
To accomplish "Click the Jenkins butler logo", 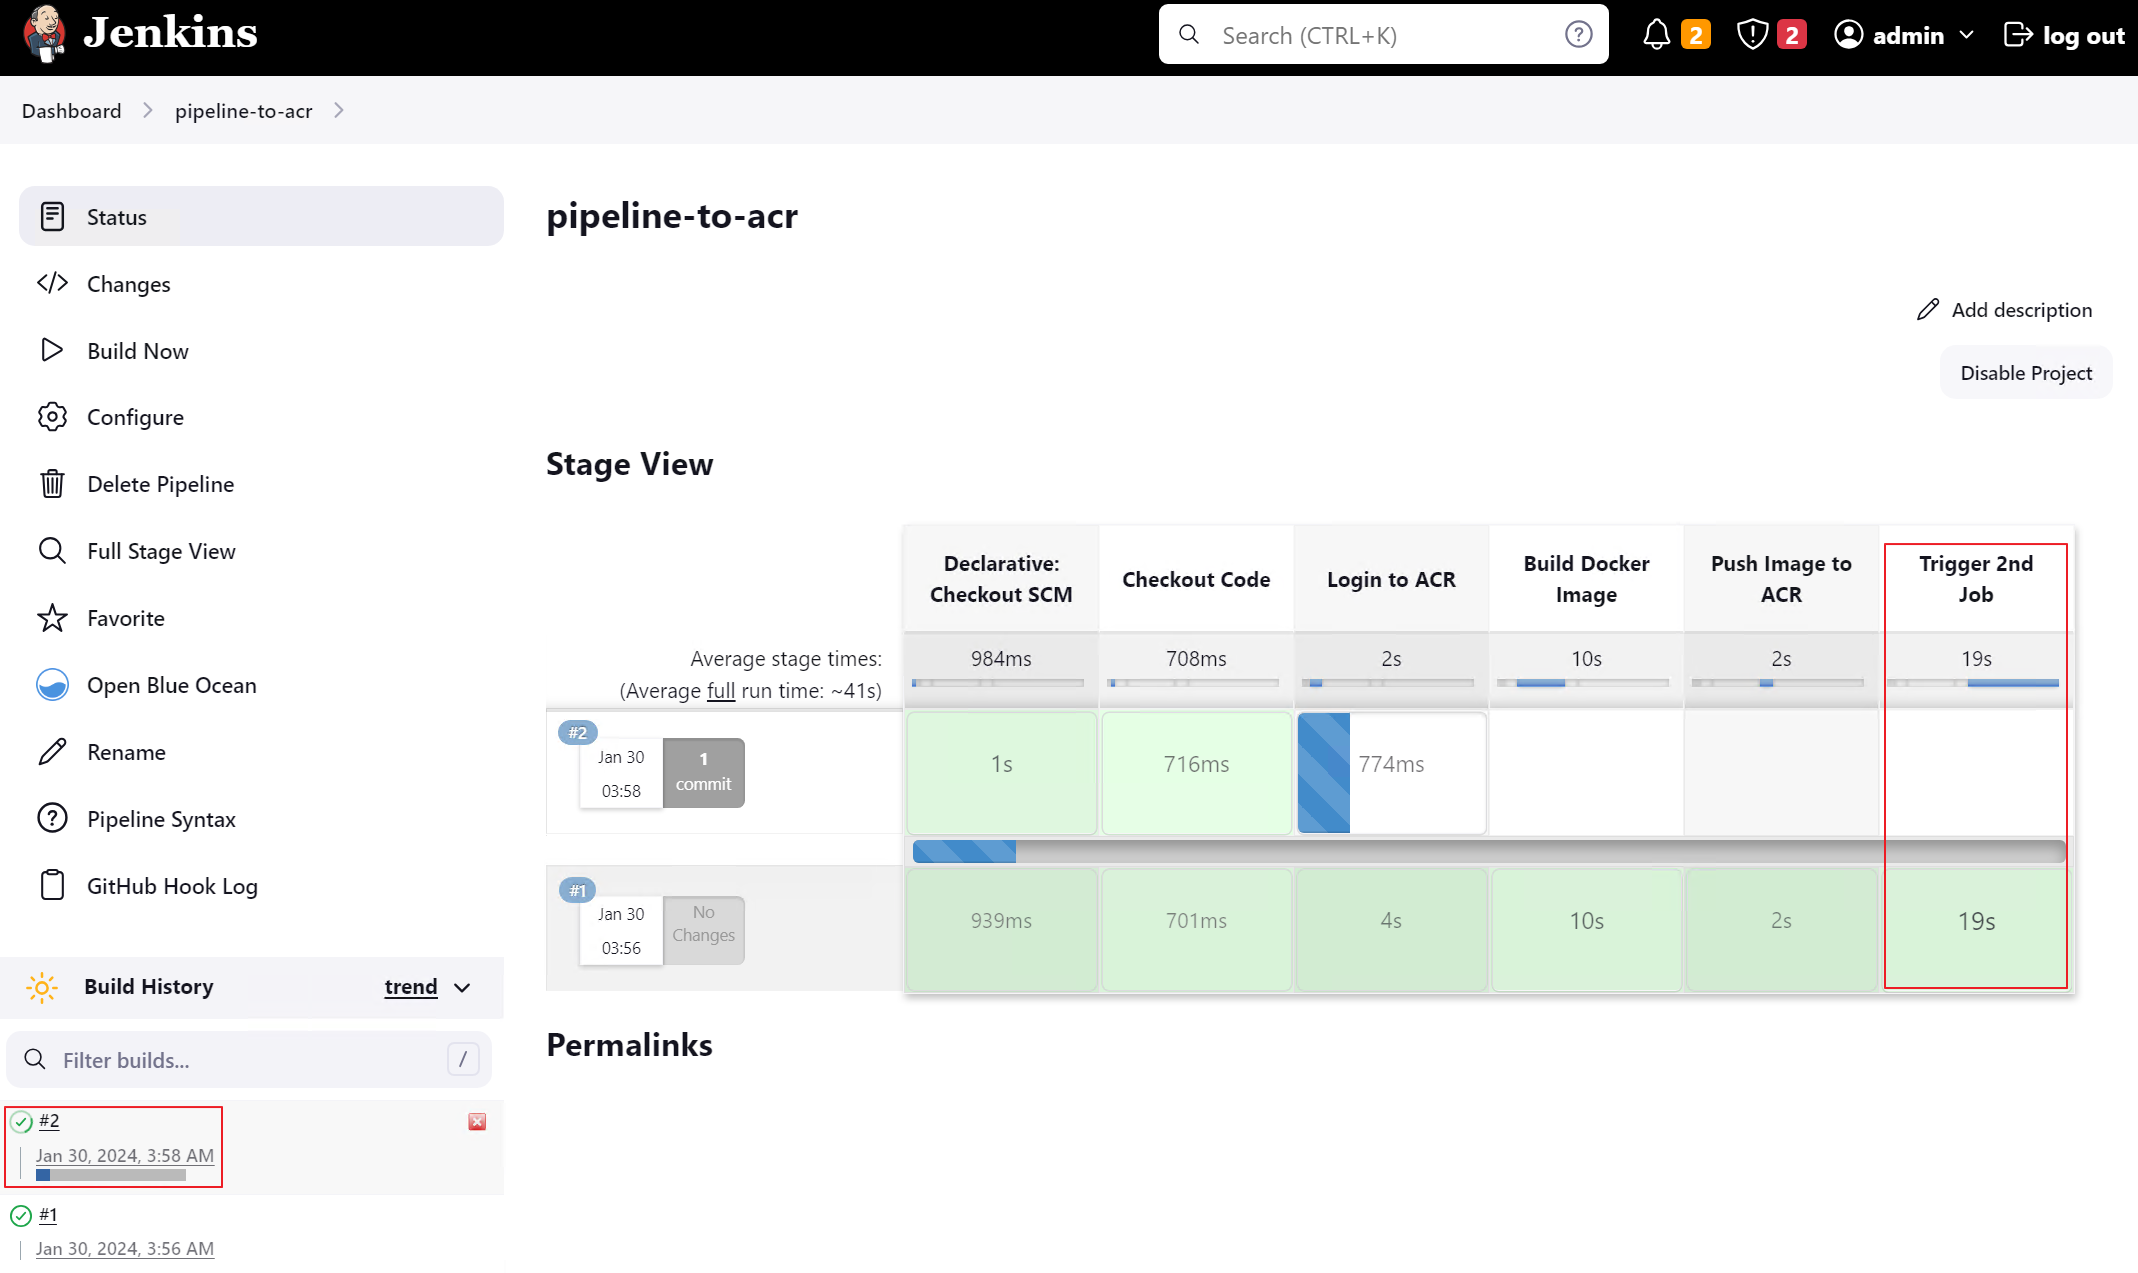I will pyautogui.click(x=44, y=34).
